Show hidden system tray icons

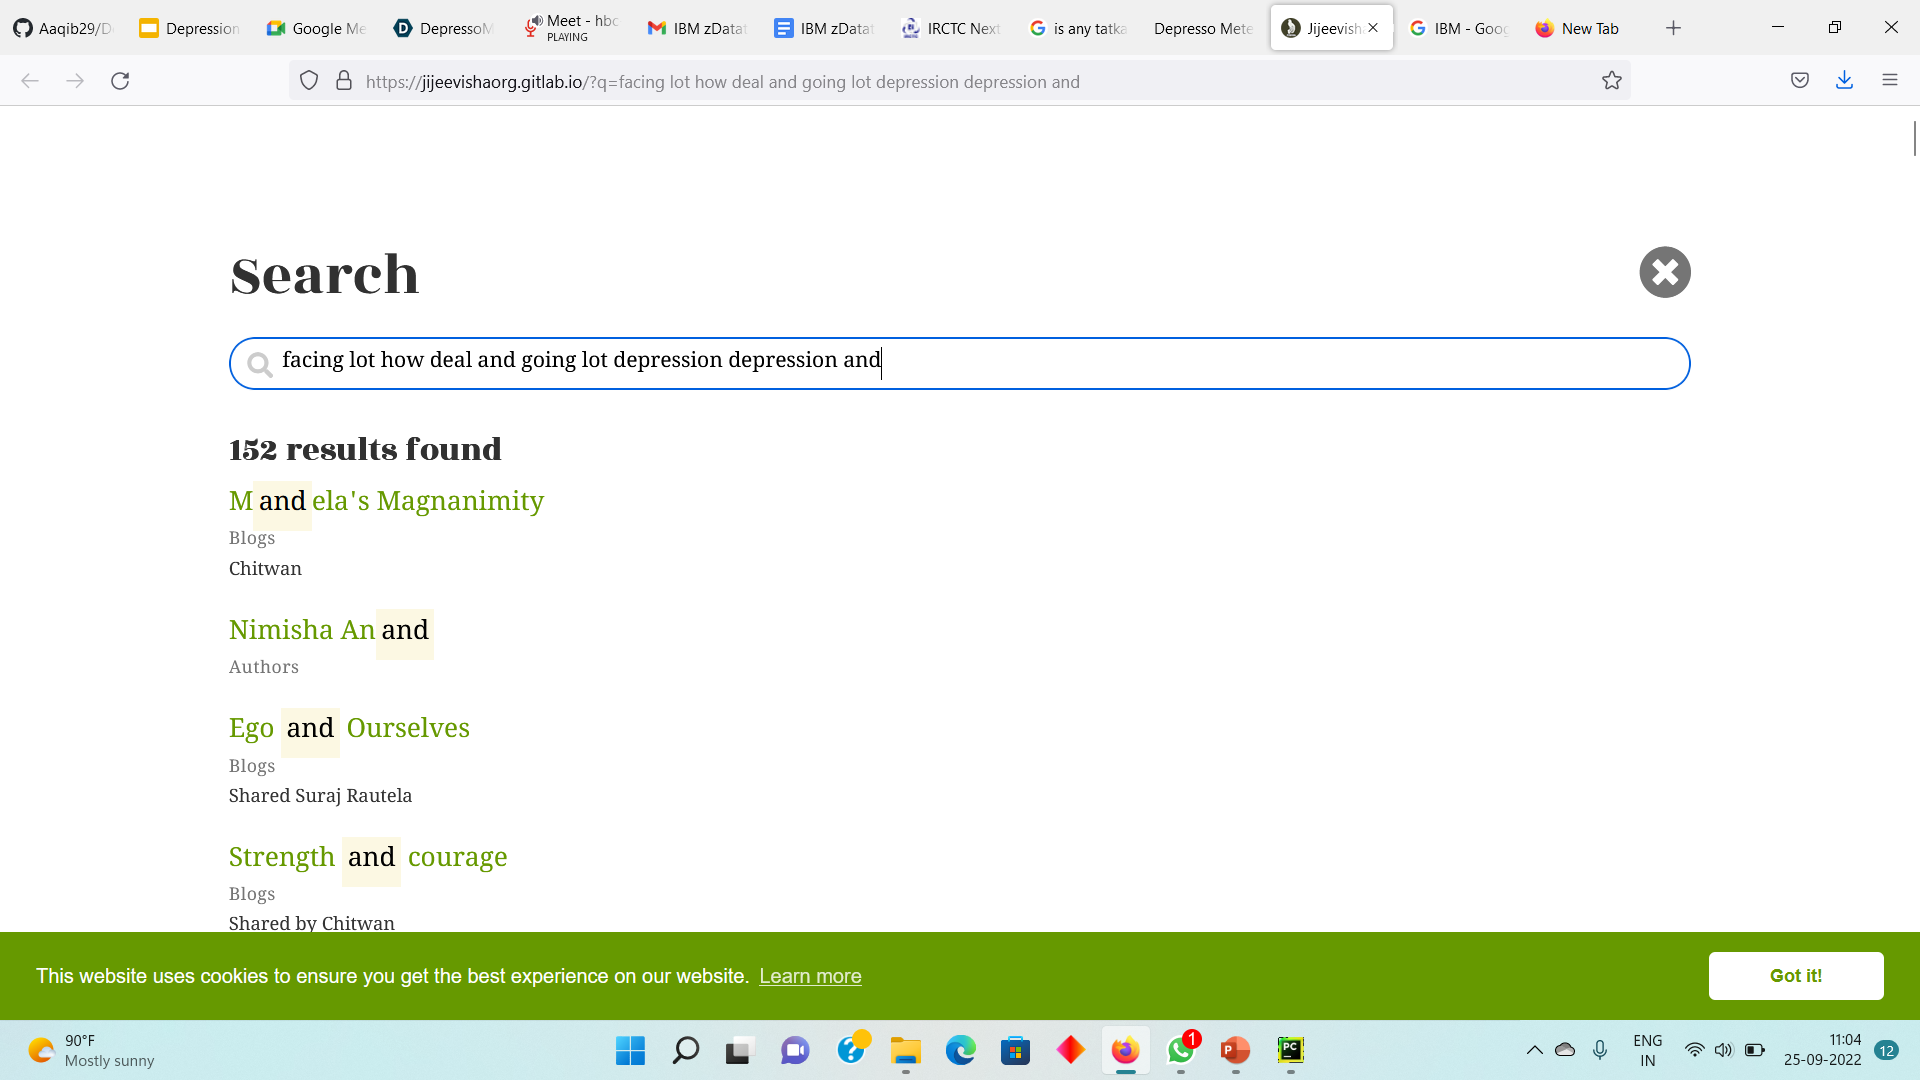coord(1533,1050)
